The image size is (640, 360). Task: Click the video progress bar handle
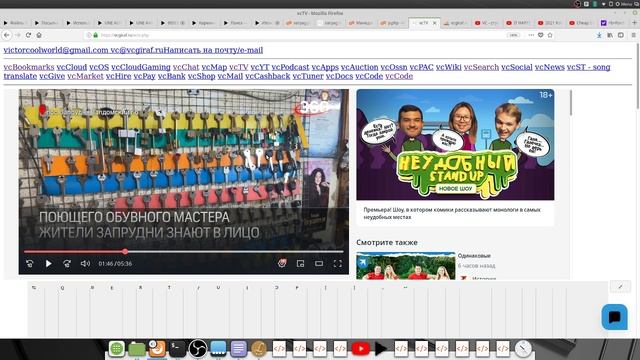[x=125, y=251]
